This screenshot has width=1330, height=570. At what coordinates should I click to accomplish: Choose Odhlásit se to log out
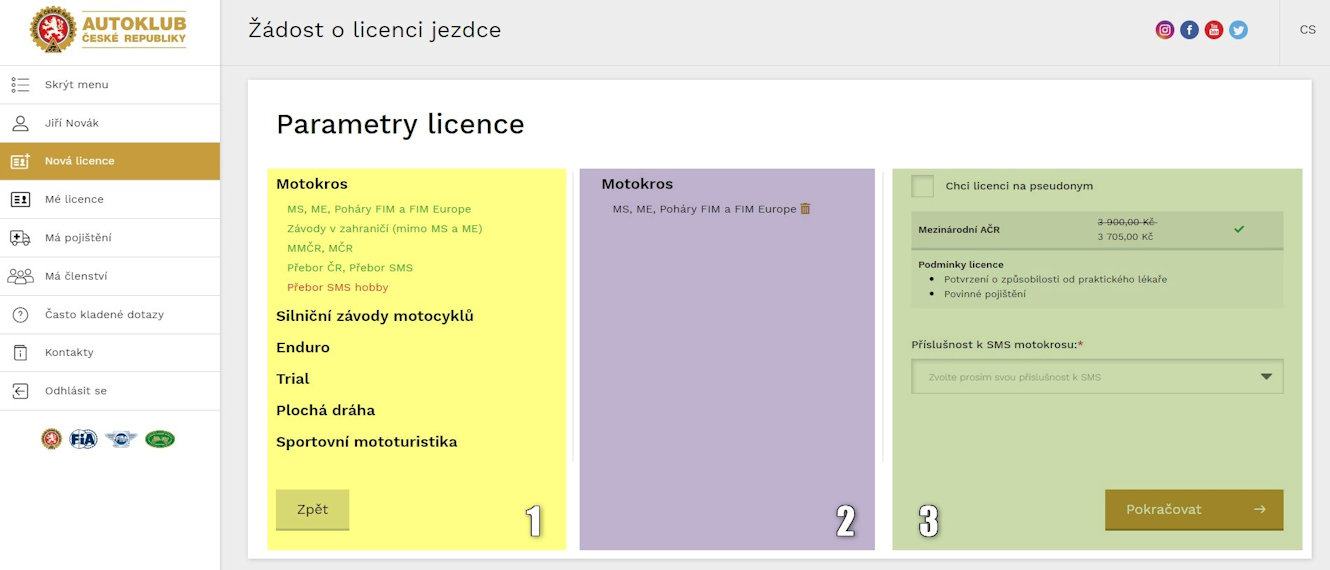pyautogui.click(x=110, y=390)
